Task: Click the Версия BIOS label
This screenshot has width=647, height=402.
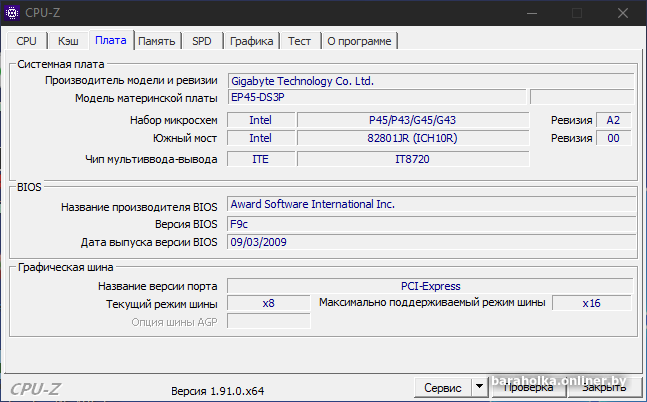Action: pyautogui.click(x=186, y=224)
